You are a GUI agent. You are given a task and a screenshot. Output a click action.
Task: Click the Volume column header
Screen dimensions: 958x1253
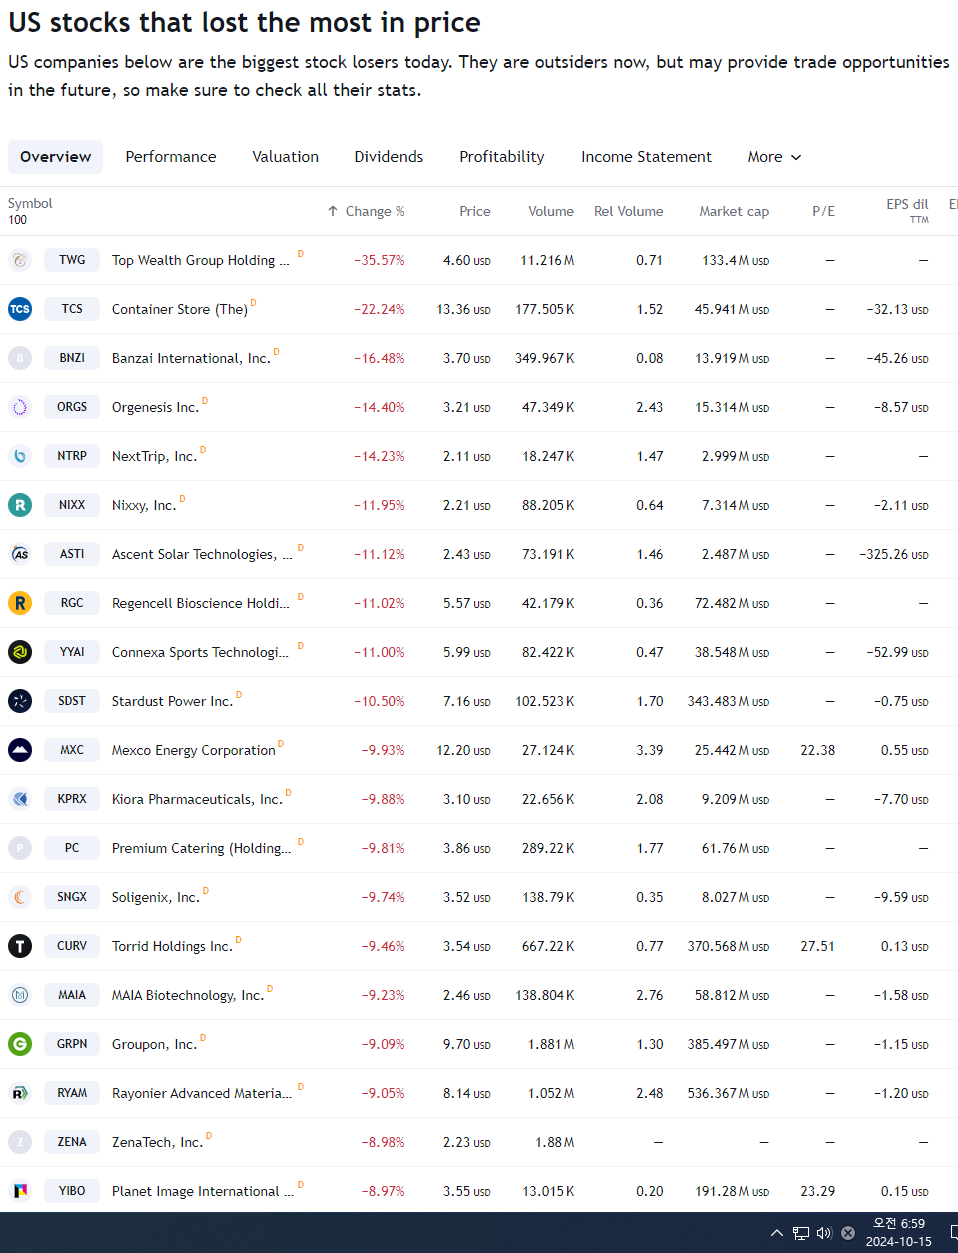551,211
